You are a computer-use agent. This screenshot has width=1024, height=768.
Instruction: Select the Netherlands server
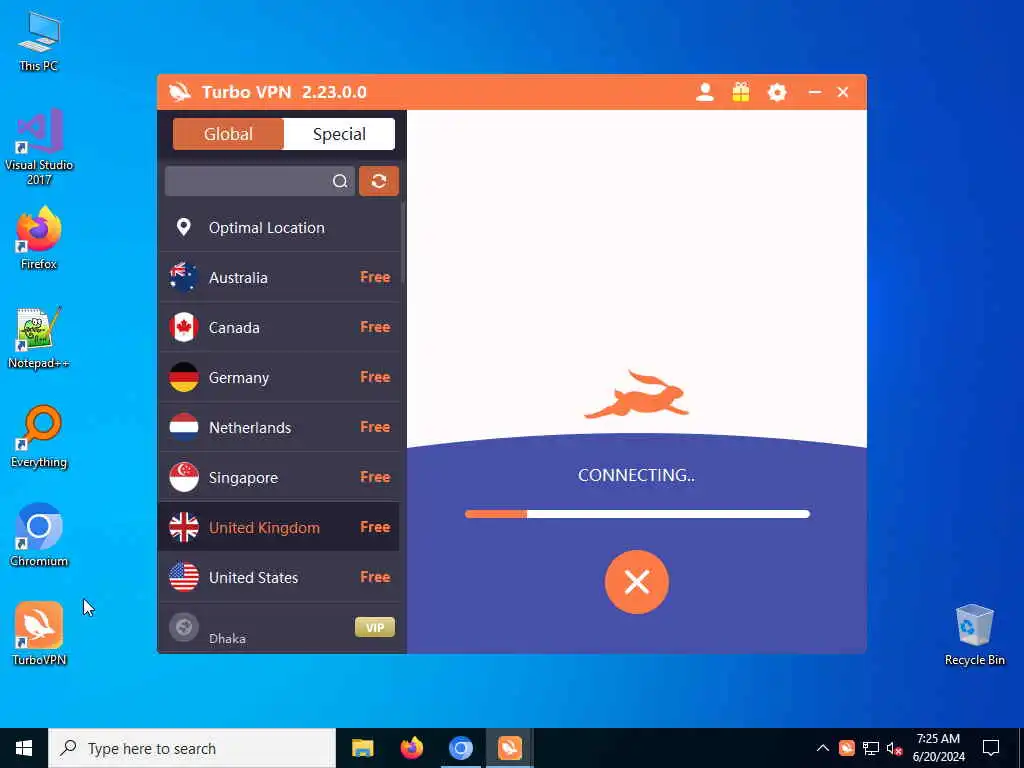tap(280, 427)
